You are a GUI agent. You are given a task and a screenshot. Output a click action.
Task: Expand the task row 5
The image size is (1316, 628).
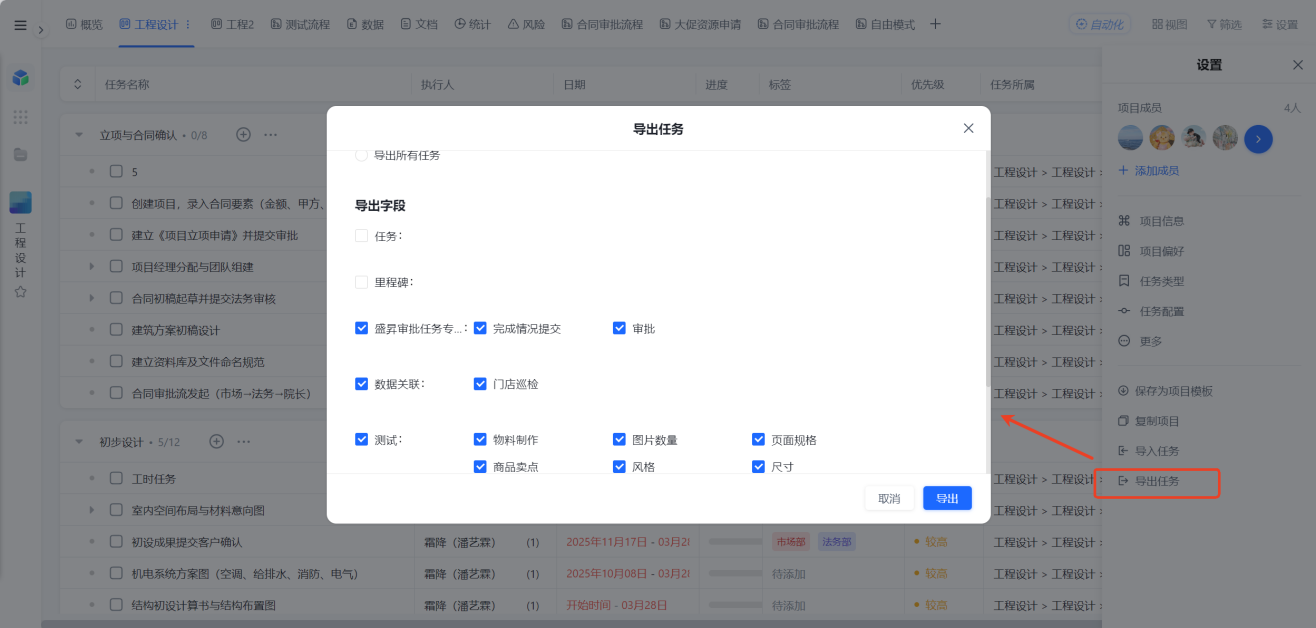(91, 172)
